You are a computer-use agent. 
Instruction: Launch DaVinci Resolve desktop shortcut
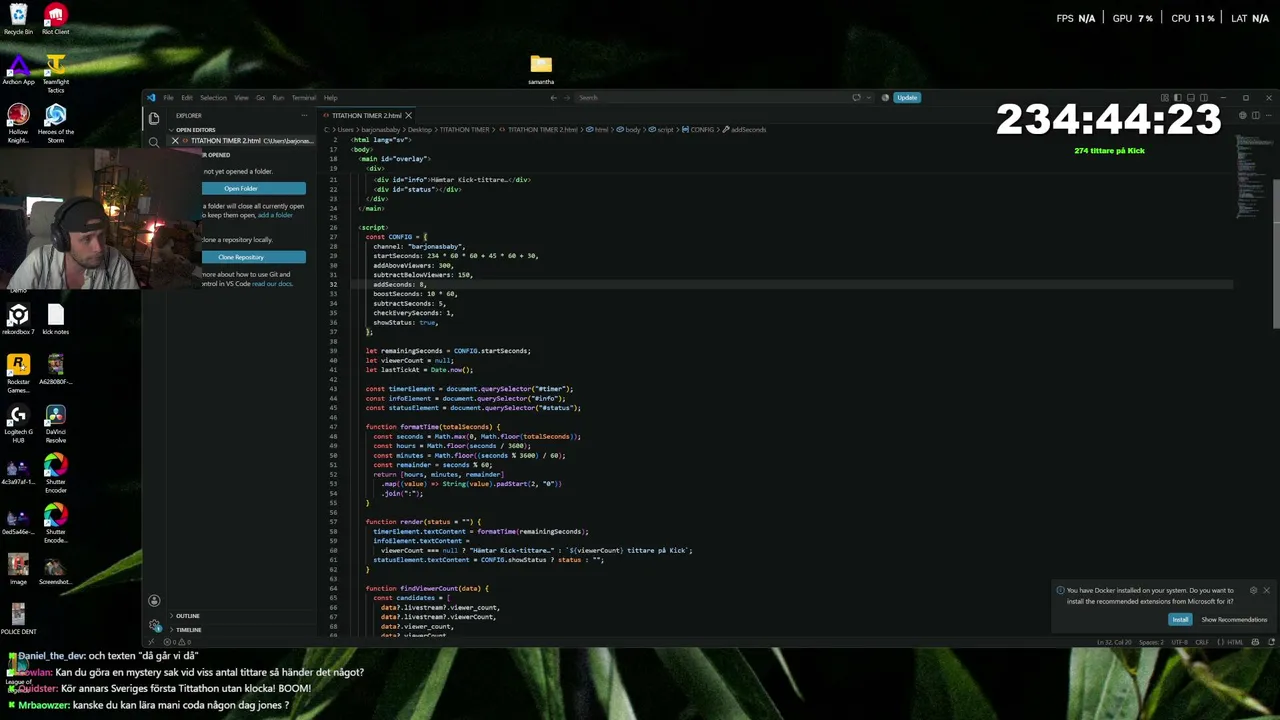point(55,424)
